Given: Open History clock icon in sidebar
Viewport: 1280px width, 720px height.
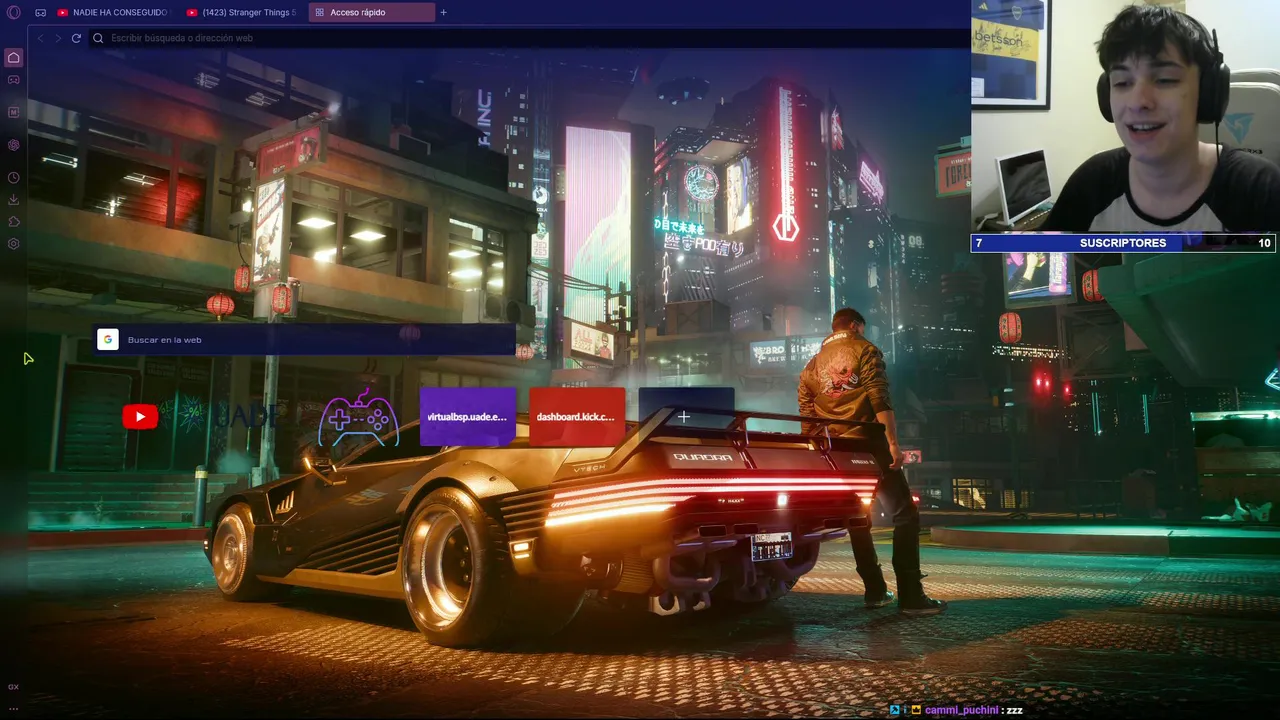Looking at the screenshot, I should (x=13, y=178).
